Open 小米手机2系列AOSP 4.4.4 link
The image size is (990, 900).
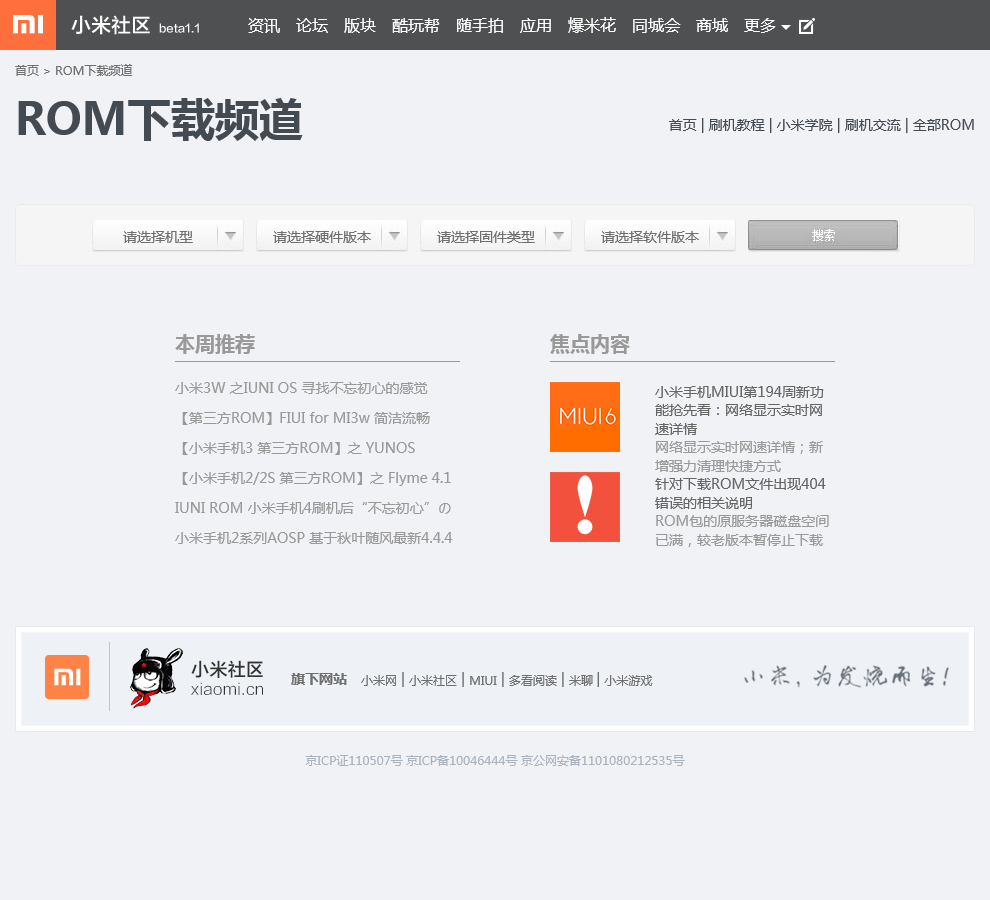click(314, 538)
